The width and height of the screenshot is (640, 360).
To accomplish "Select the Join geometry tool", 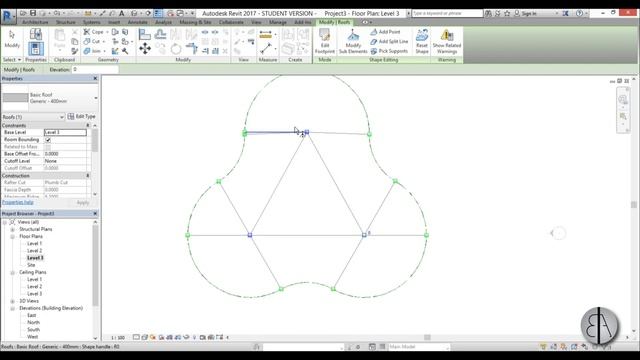I will pos(92,51).
